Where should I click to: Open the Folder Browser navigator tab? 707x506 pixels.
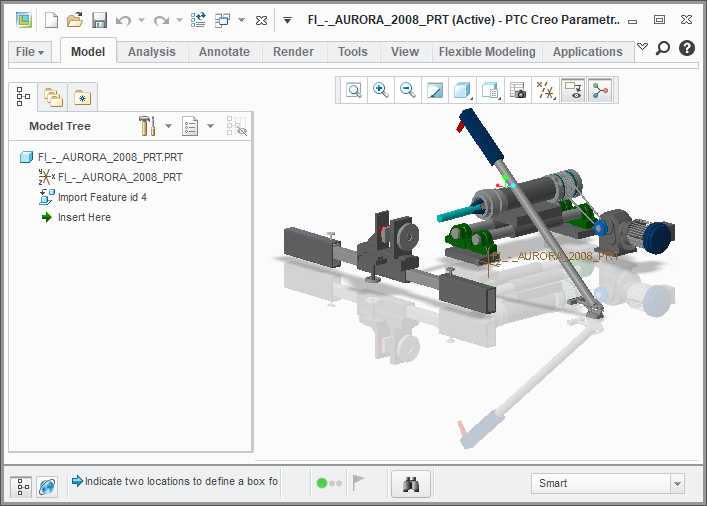53,97
